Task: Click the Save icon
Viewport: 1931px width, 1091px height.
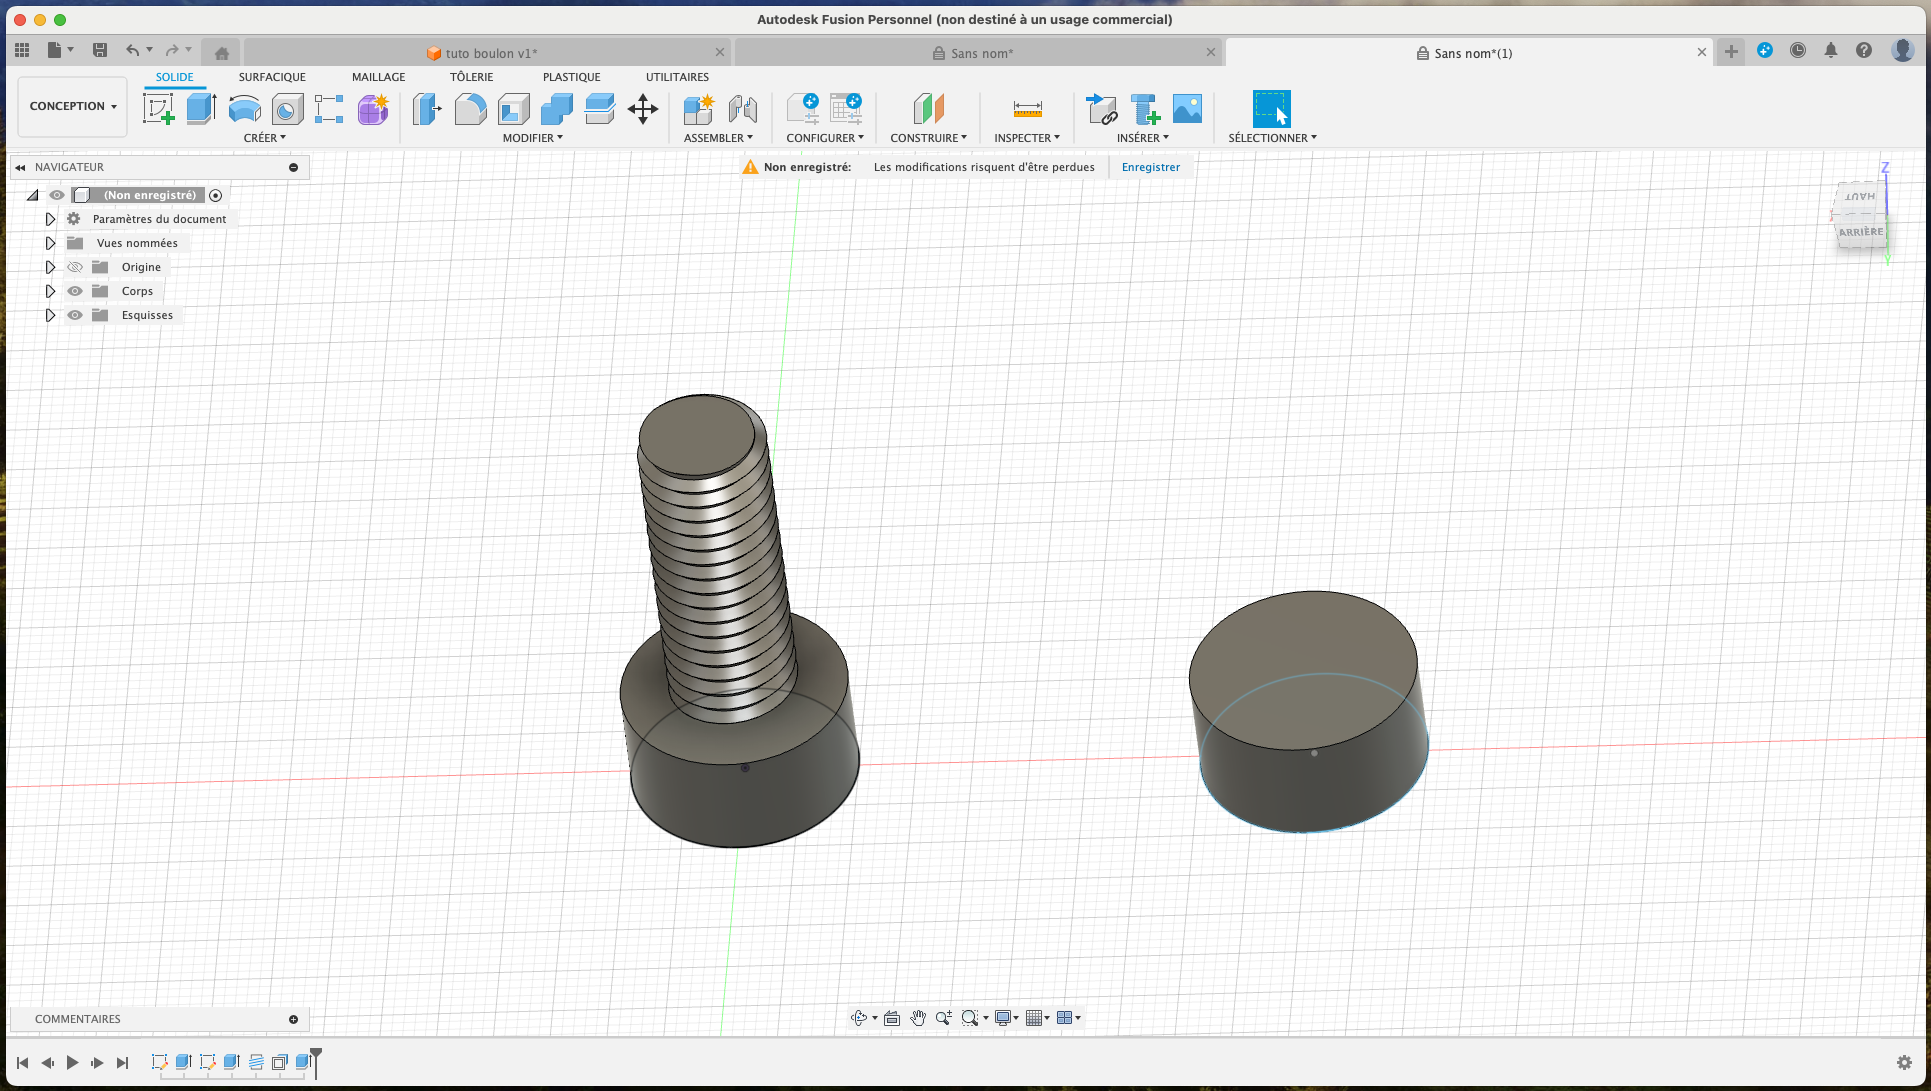Action: tap(99, 50)
